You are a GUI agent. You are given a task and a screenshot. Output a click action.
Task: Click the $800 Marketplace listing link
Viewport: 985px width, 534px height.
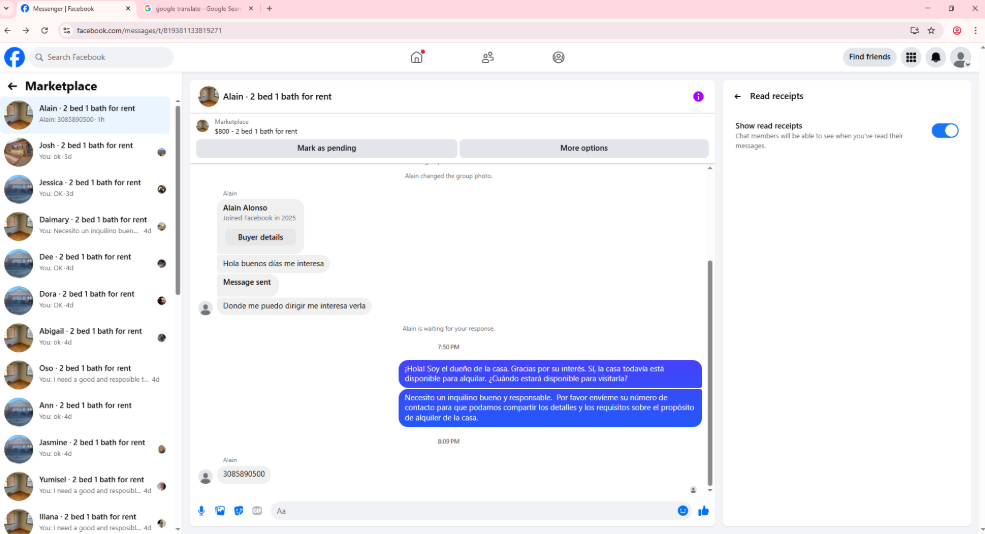256,131
